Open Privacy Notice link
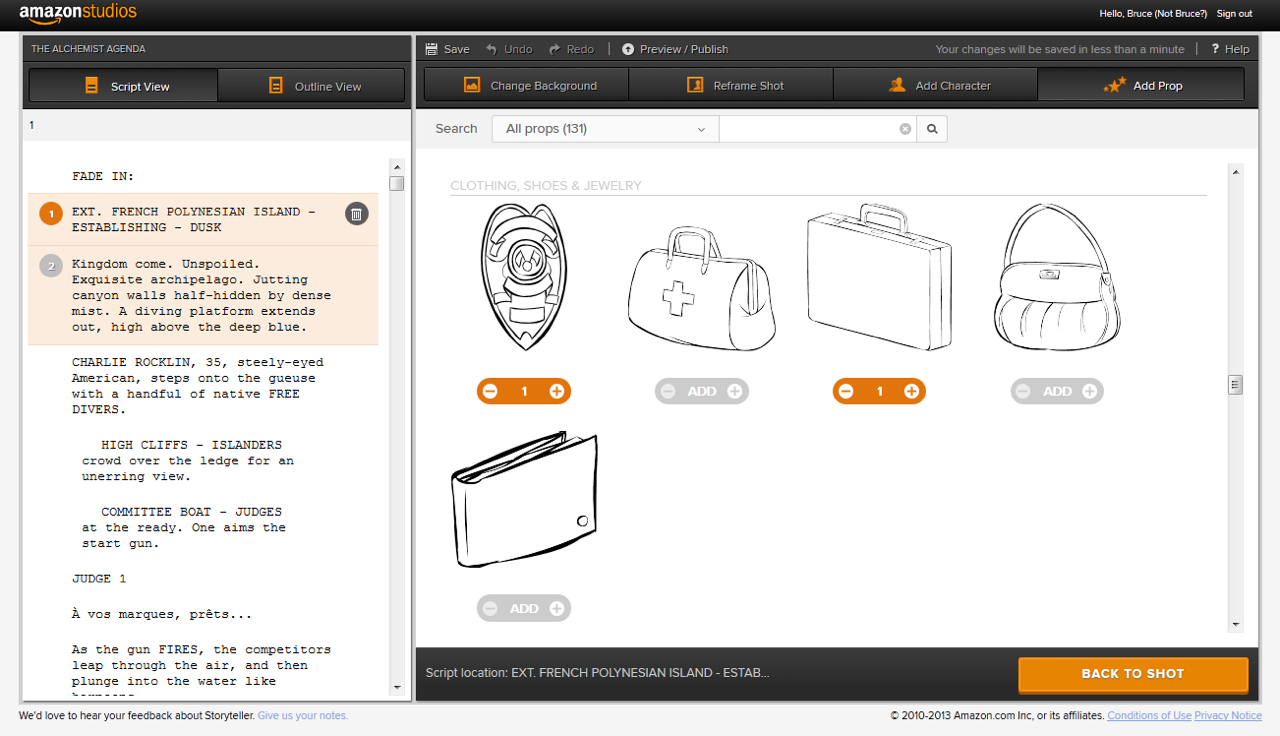The width and height of the screenshot is (1280, 736). click(1228, 716)
